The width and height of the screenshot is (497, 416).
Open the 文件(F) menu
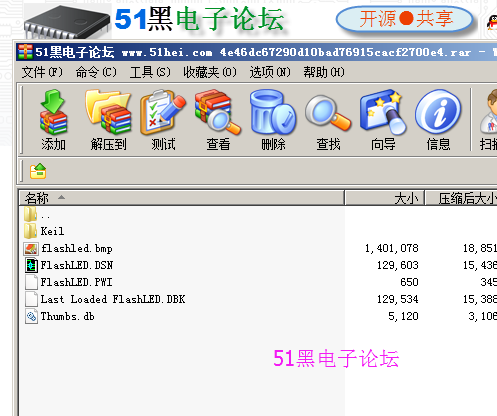pos(42,72)
